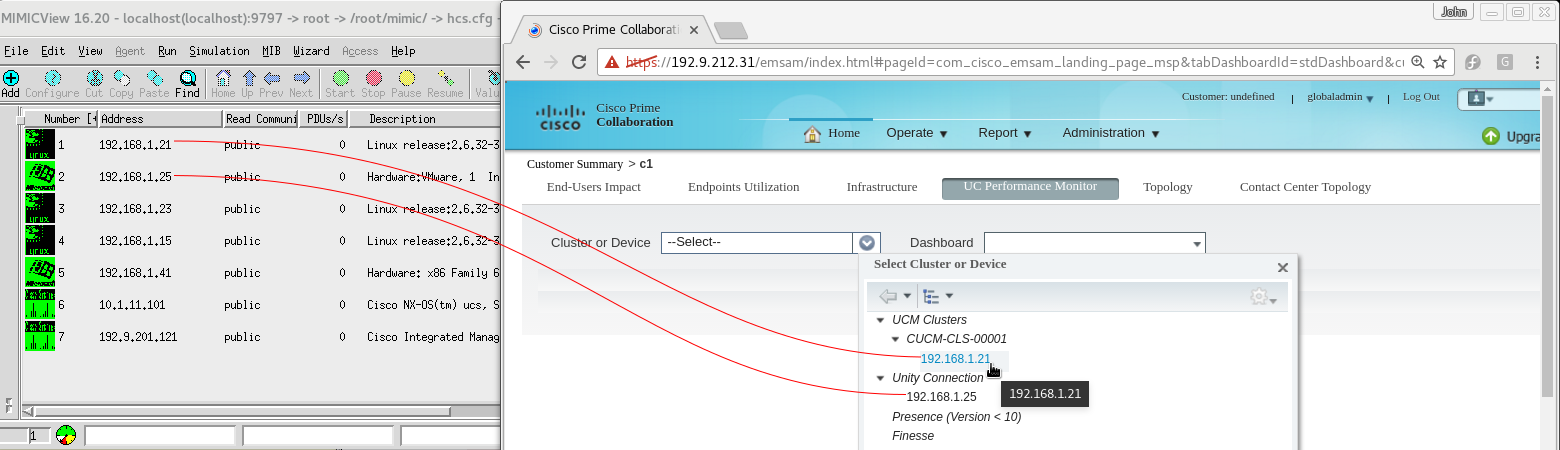This screenshot has height=450, width=1560.
Task: Click the Prev left-arrow icon in MIMICView
Action: click(271, 78)
